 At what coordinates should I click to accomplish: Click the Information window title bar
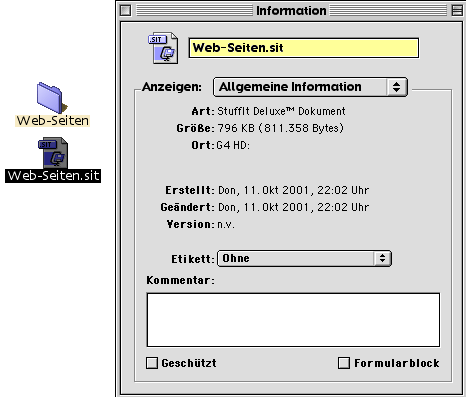[x=291, y=10]
